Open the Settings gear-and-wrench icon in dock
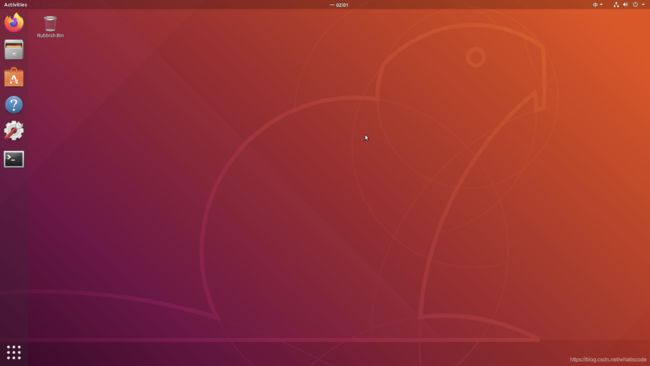 point(14,131)
